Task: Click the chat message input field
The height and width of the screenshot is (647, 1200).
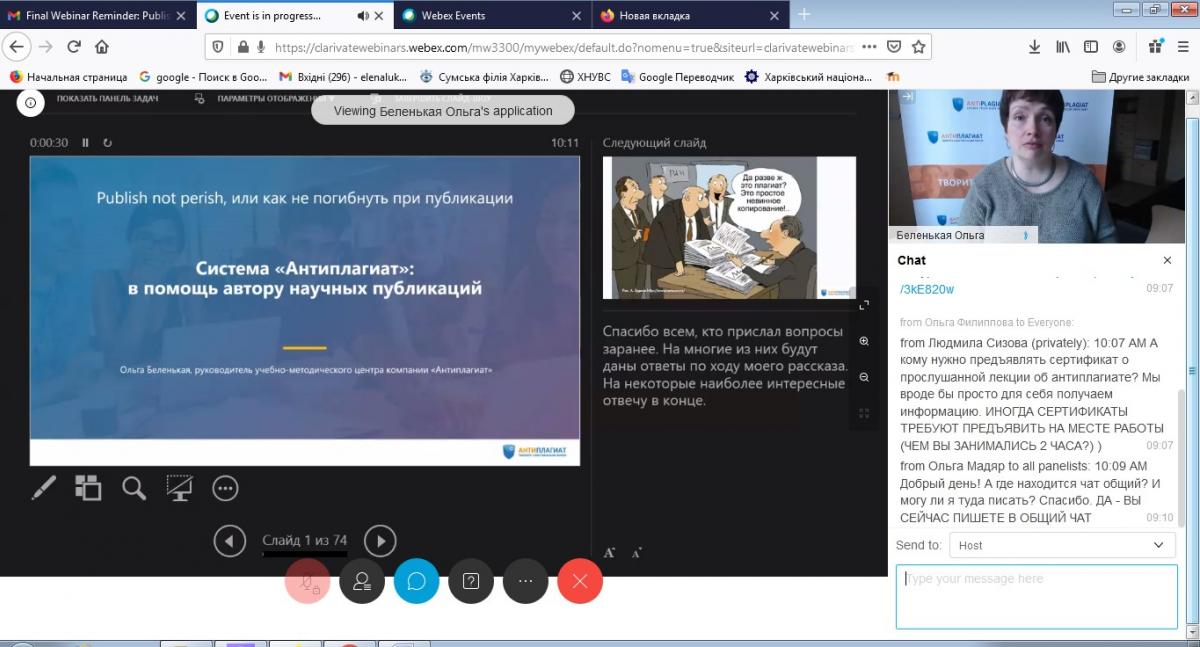Action: [x=1036, y=596]
